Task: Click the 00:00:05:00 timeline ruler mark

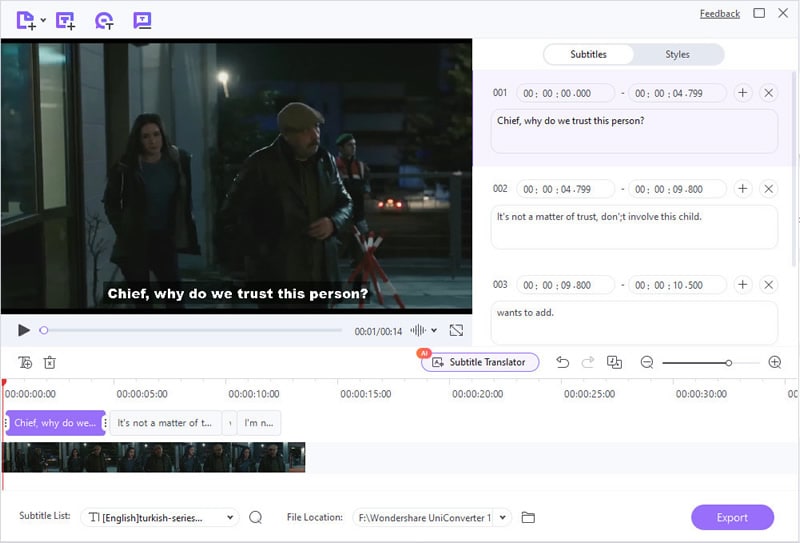Action: 142,394
